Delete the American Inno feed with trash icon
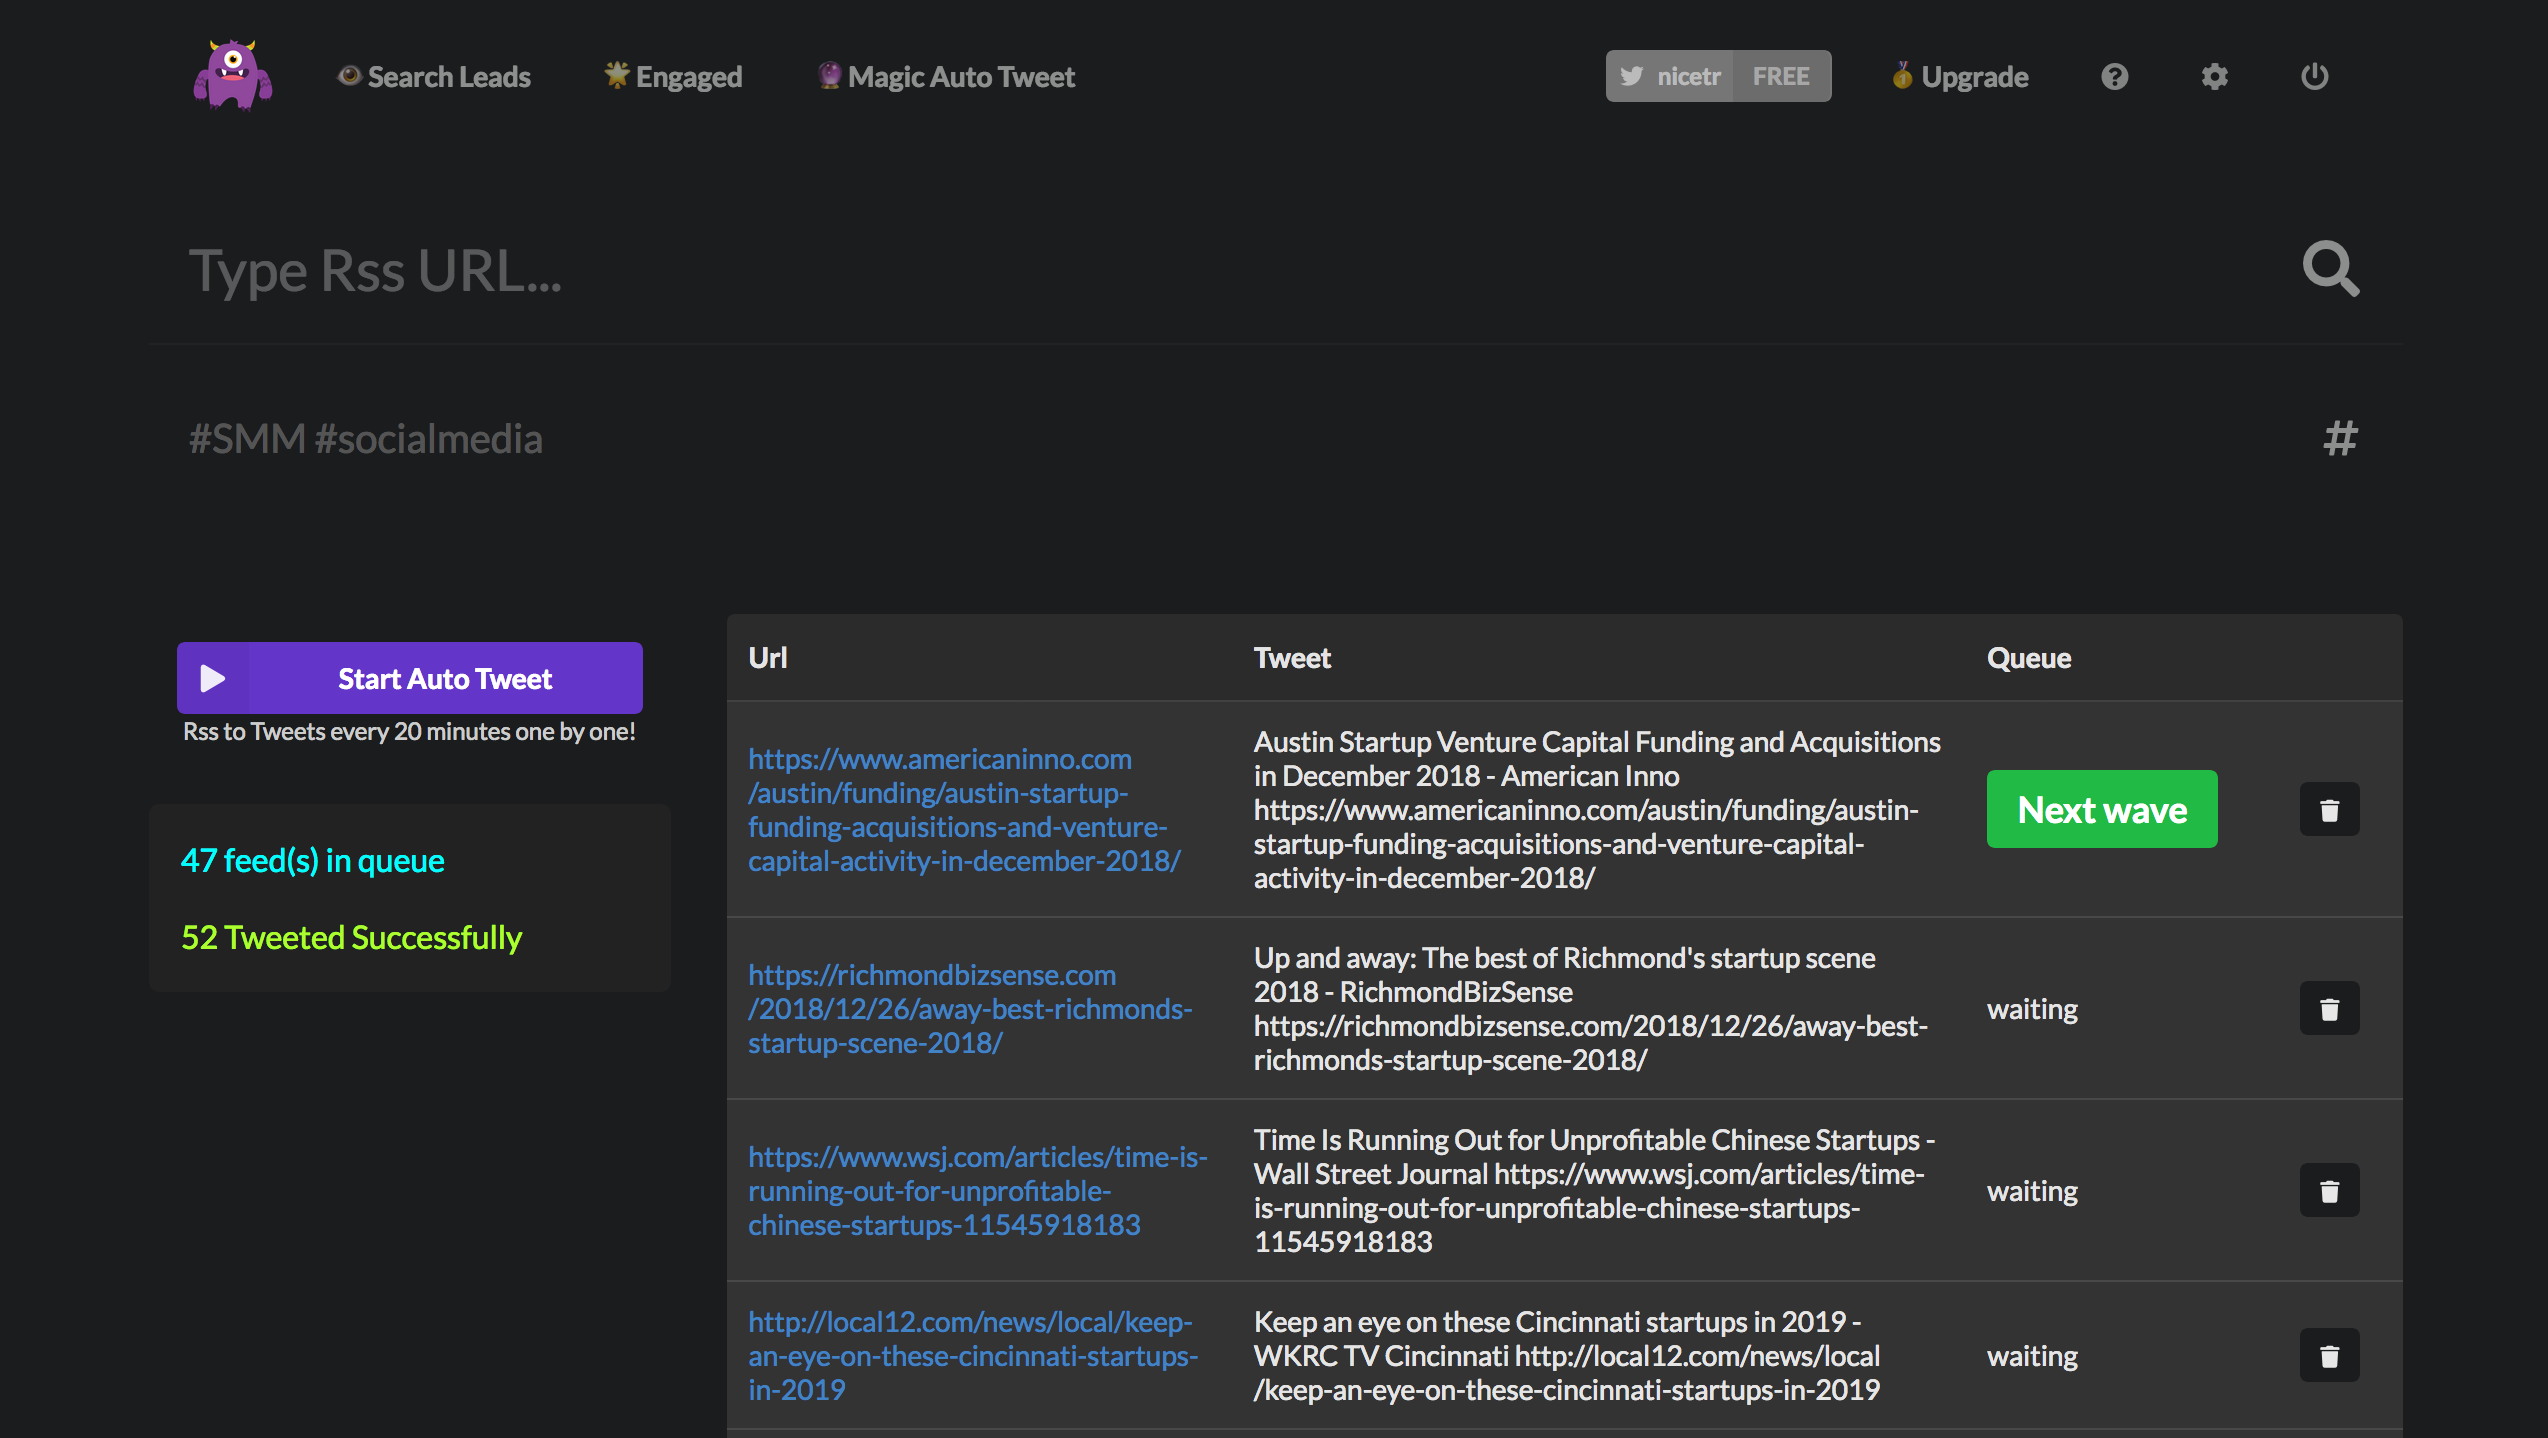The image size is (2548, 1438). coord(2329,809)
